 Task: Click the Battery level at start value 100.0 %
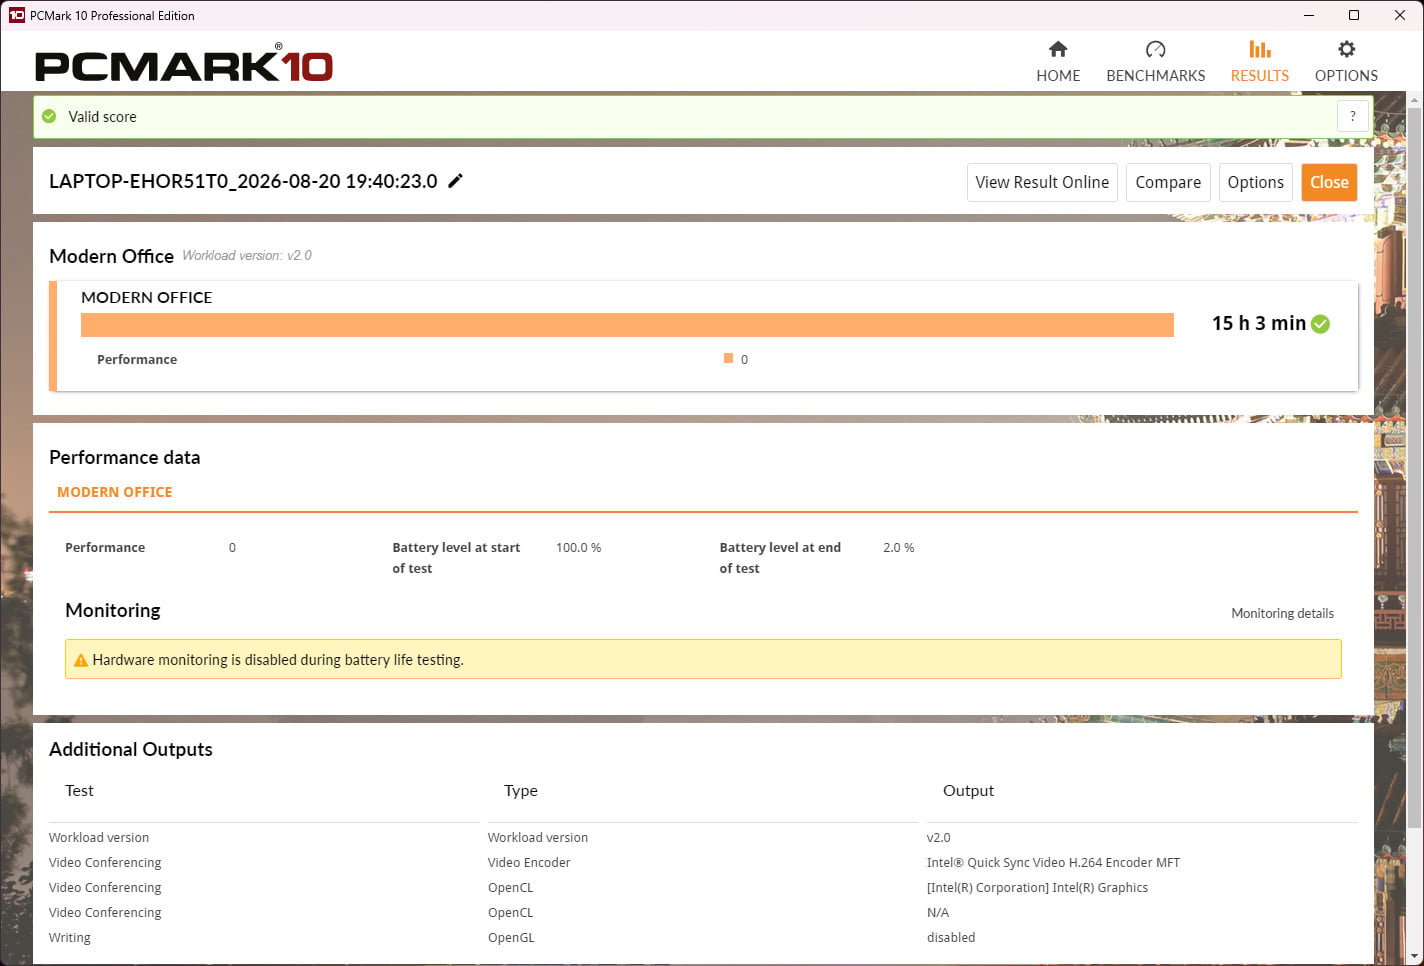[579, 547]
